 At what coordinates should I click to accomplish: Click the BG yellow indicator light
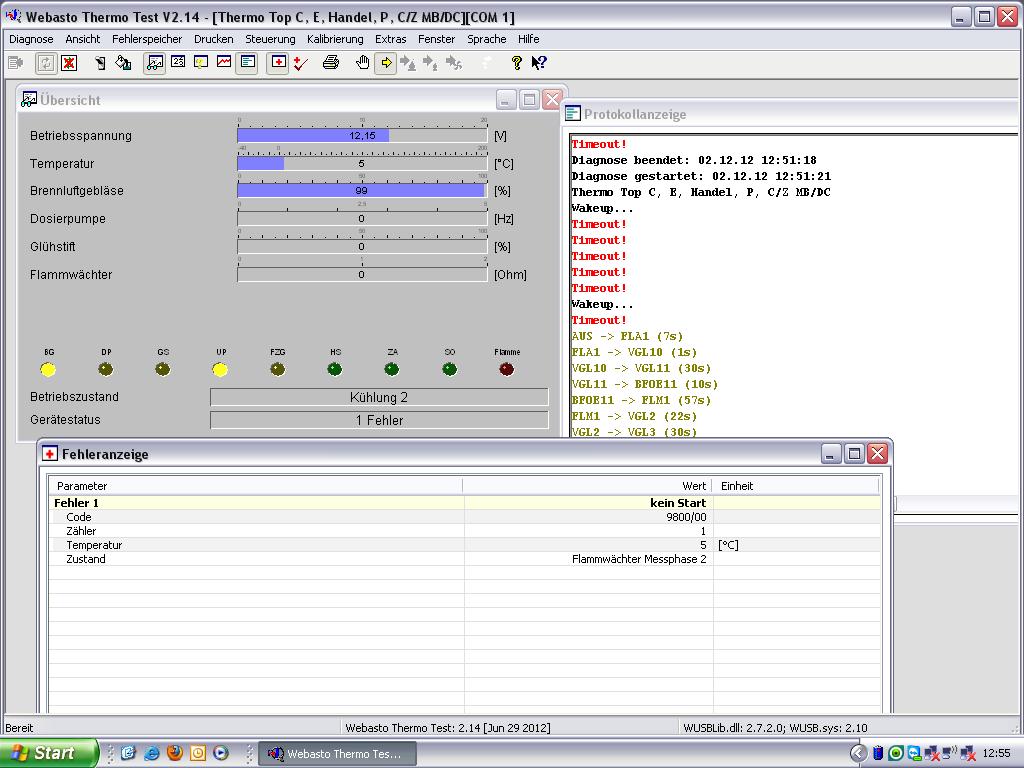[x=48, y=370]
